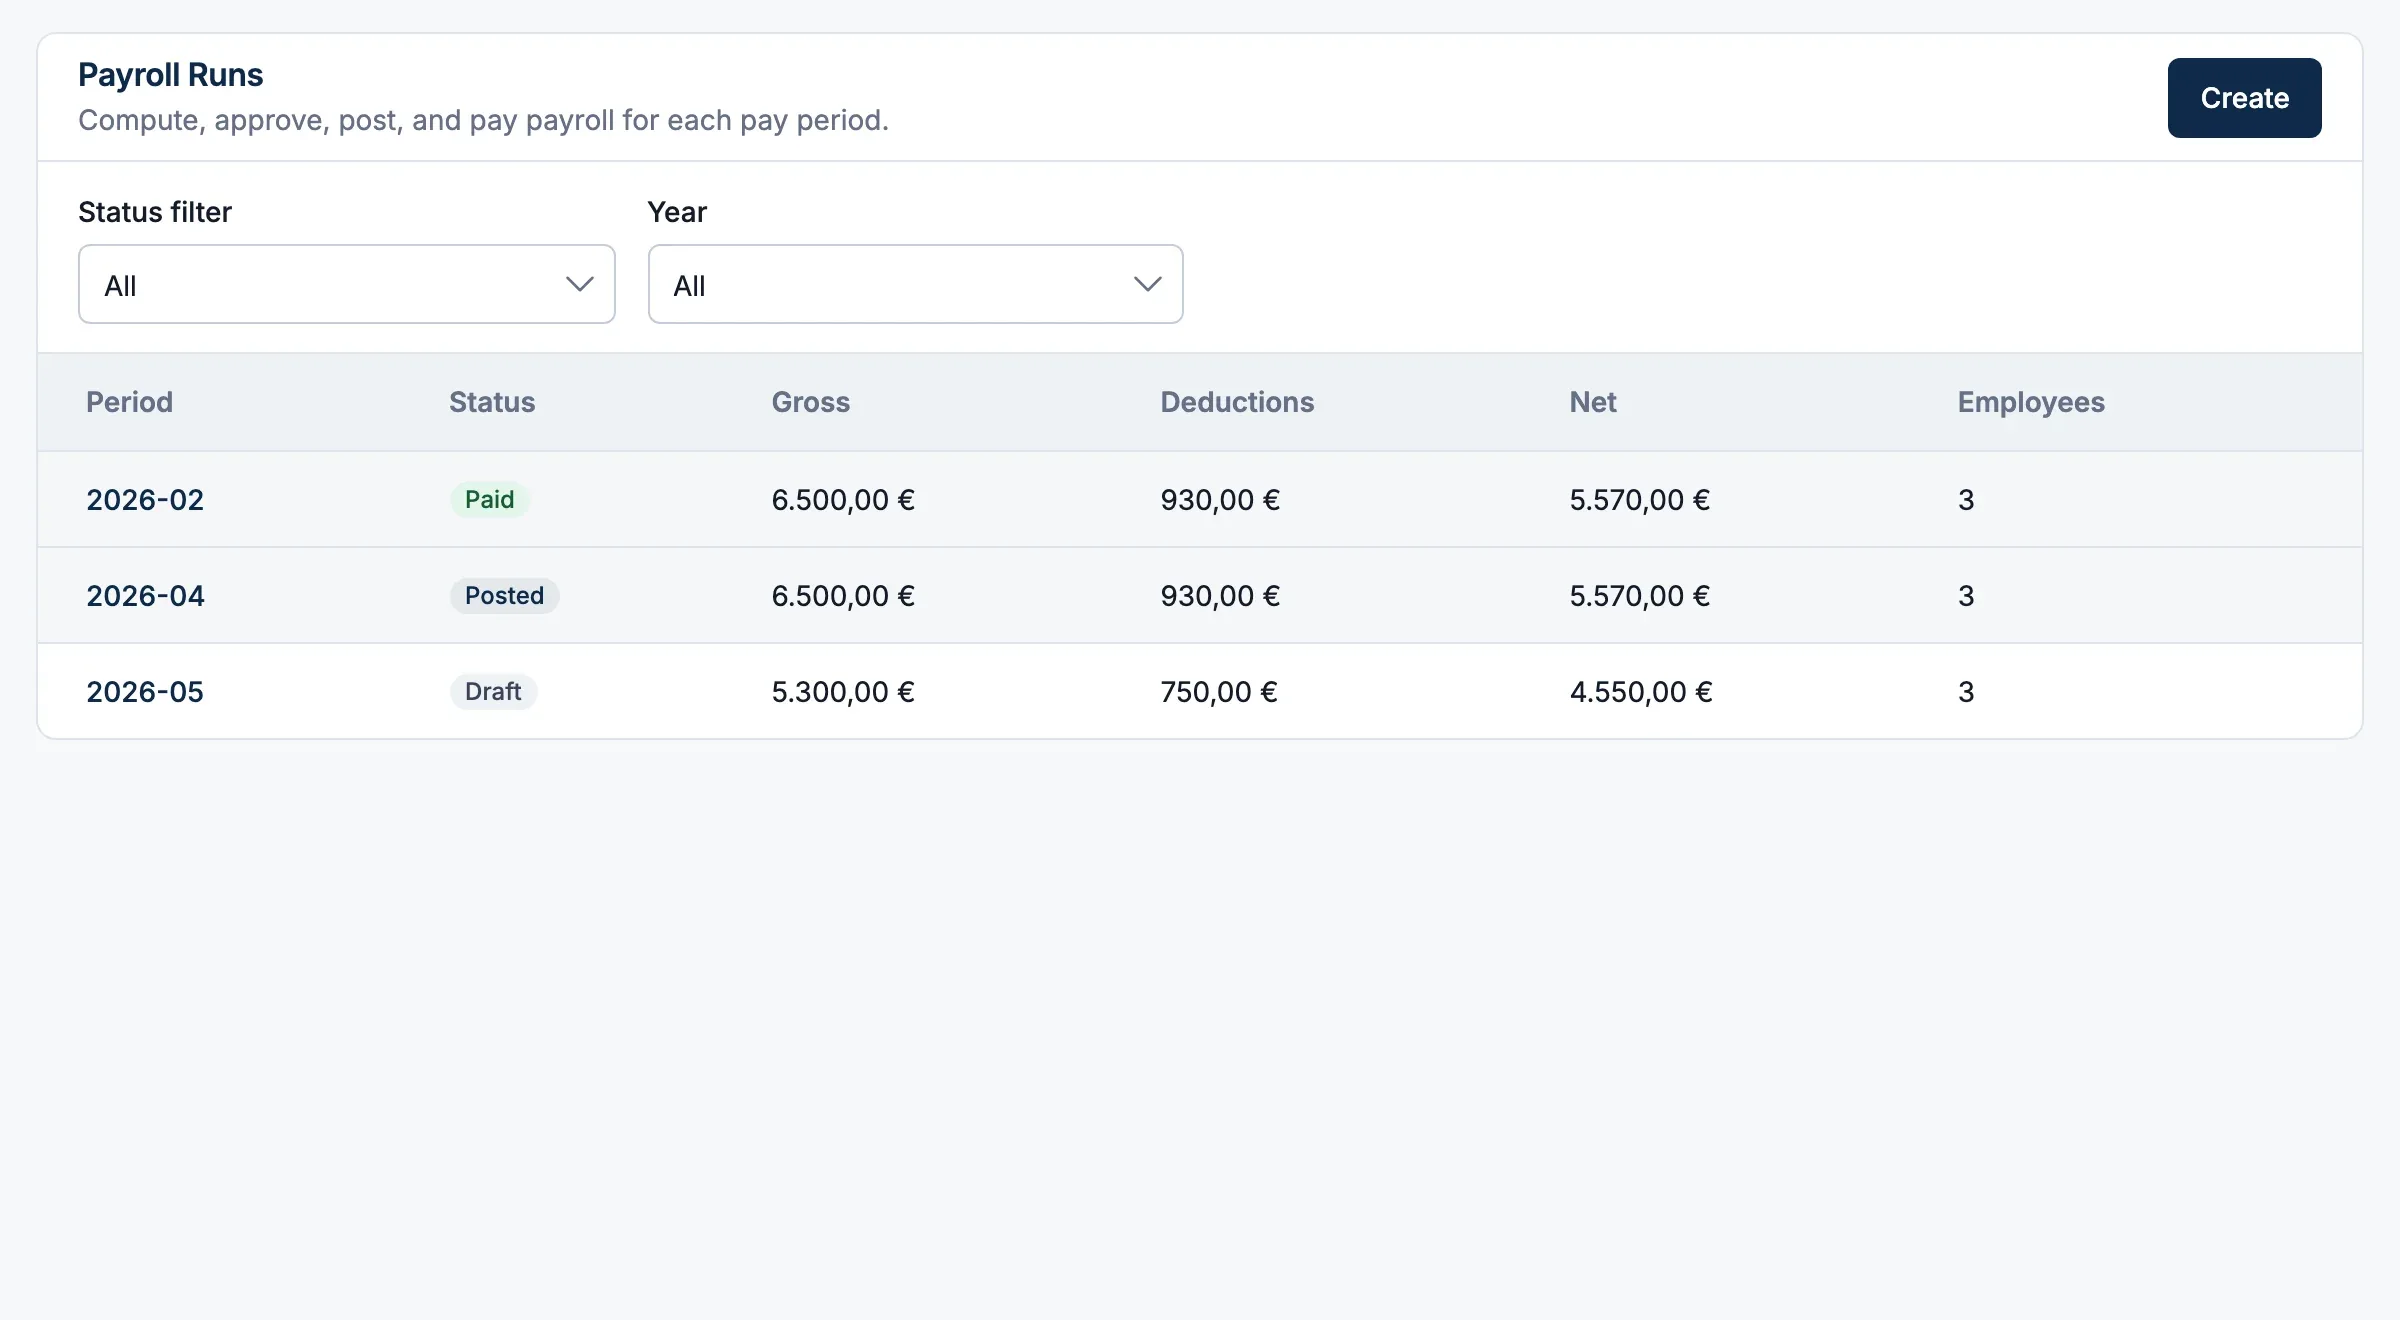Viewport: 2400px width, 1320px height.
Task: Select deductions 930,00 € in 2026-04 row
Action: [1220, 595]
